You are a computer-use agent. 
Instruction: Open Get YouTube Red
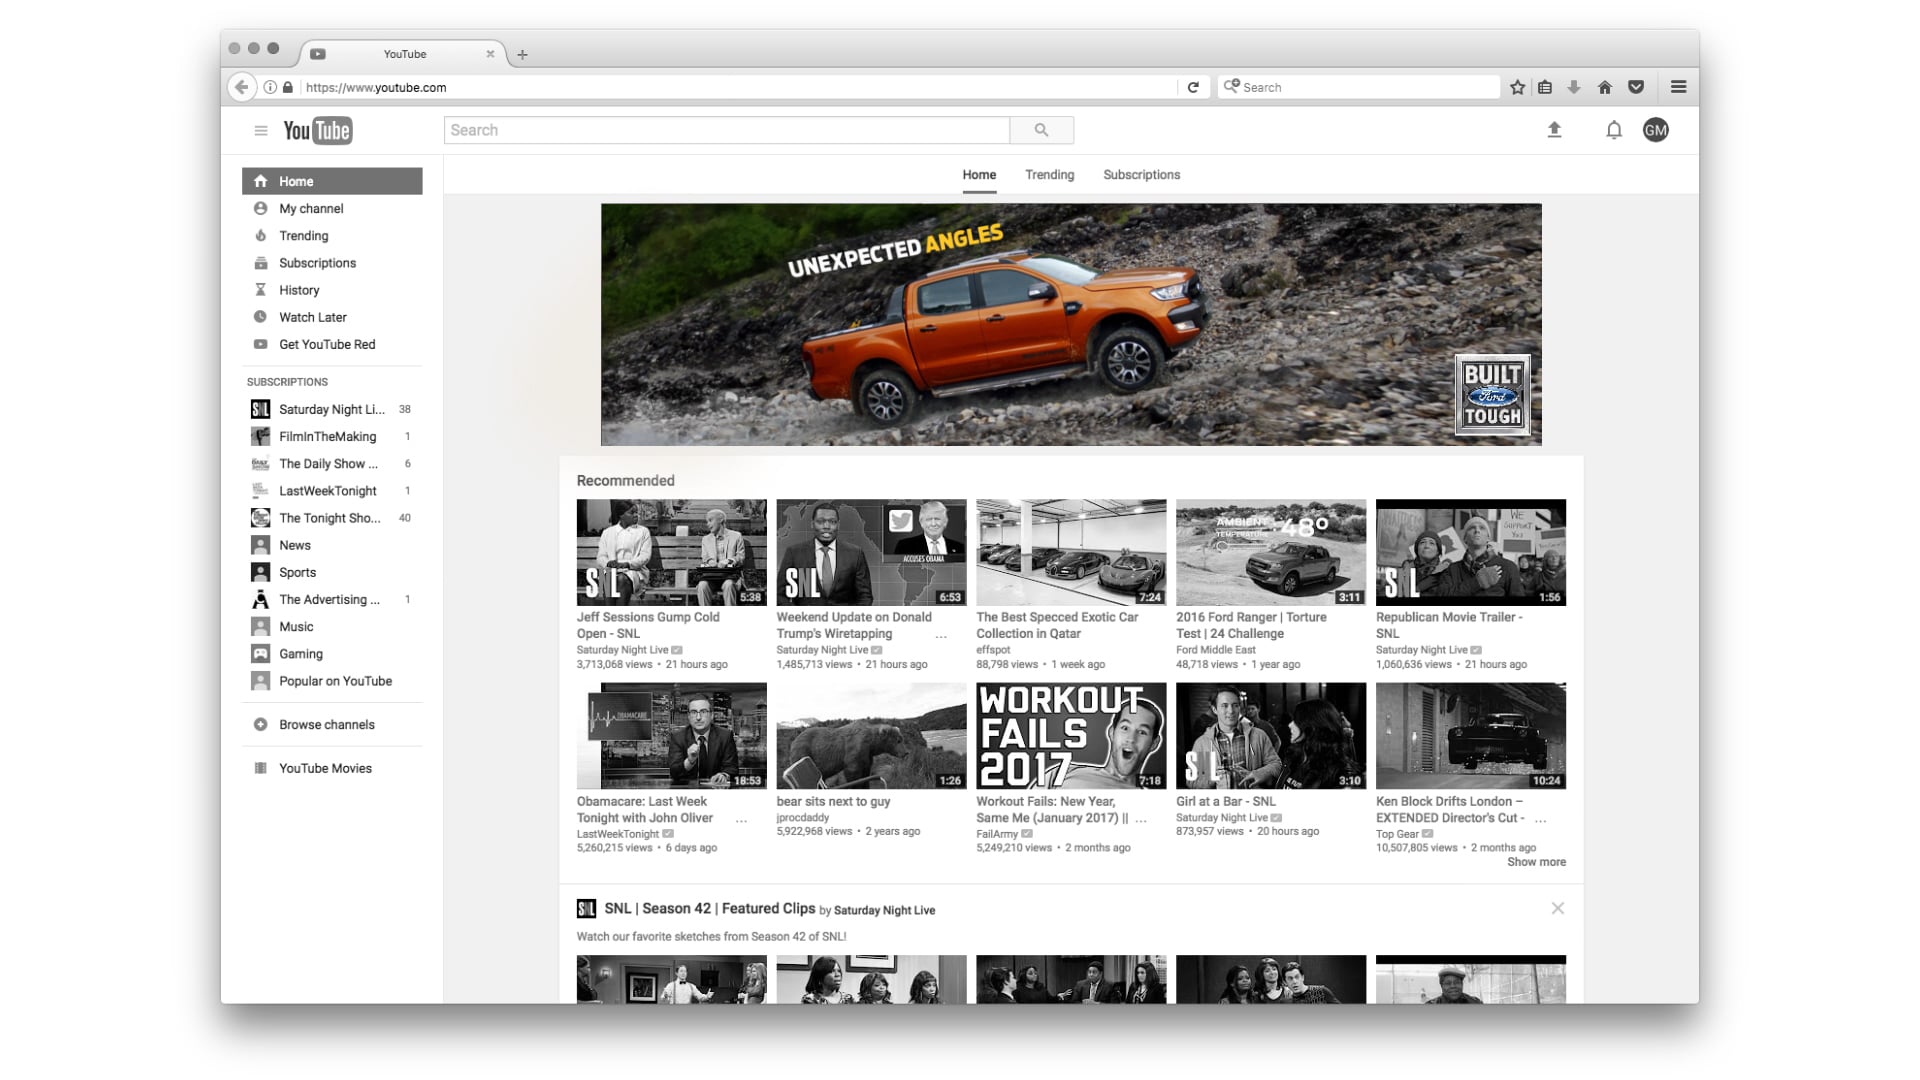pyautogui.click(x=326, y=344)
